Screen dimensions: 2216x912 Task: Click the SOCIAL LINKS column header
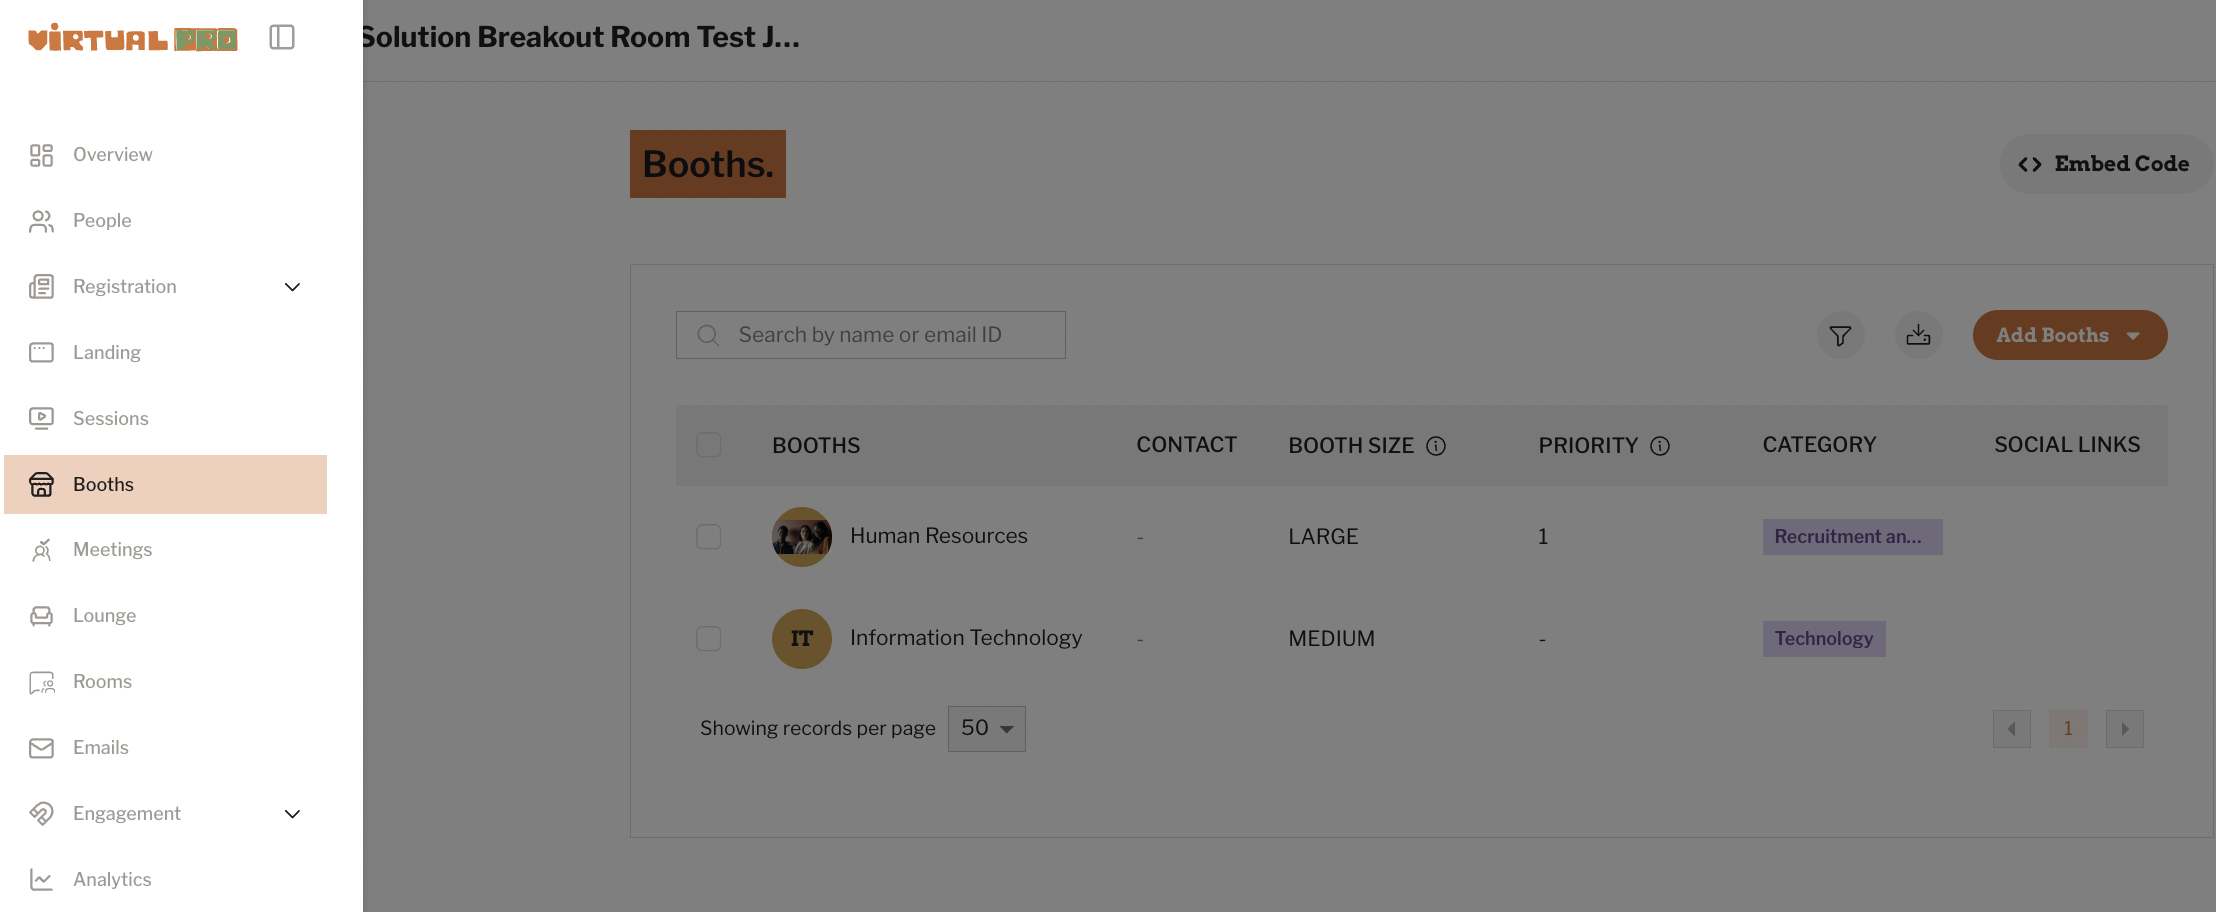[x=2068, y=445]
